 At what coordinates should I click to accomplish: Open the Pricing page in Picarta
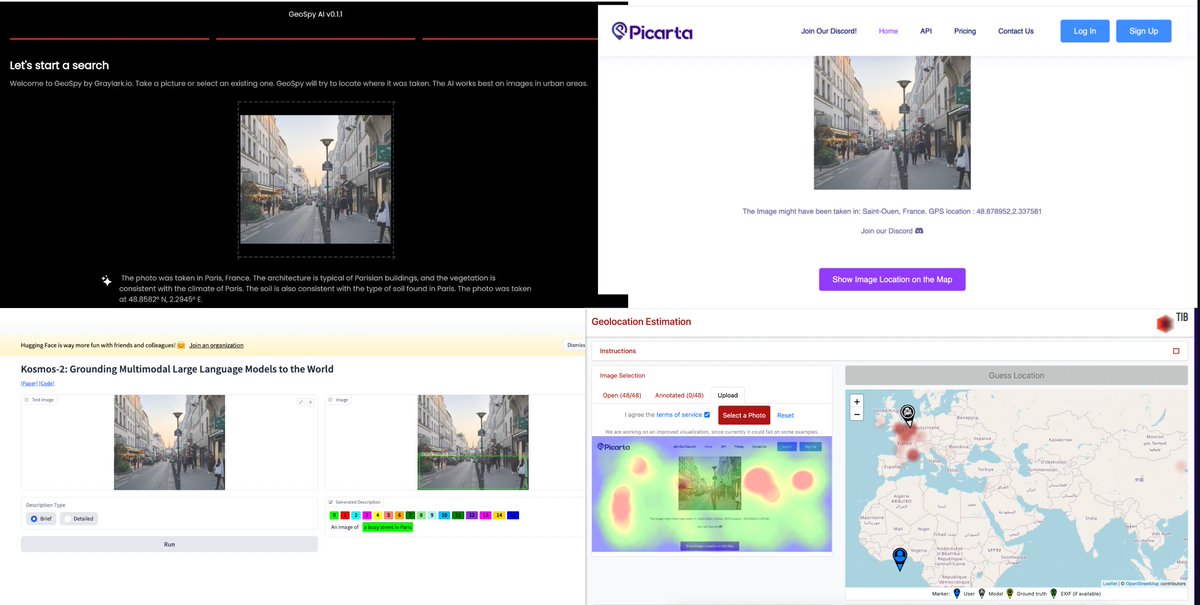tap(965, 31)
